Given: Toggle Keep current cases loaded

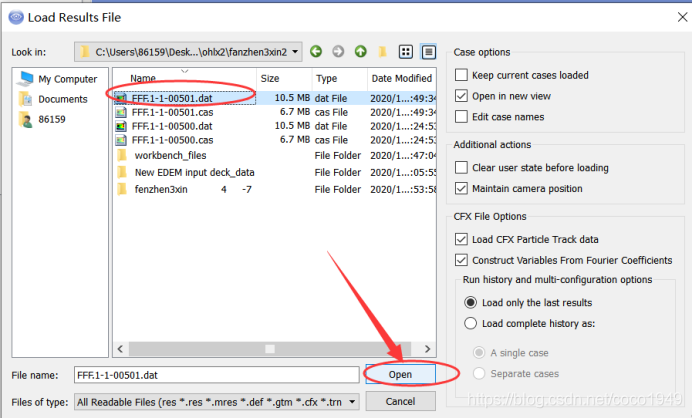Looking at the screenshot, I should [x=461, y=75].
